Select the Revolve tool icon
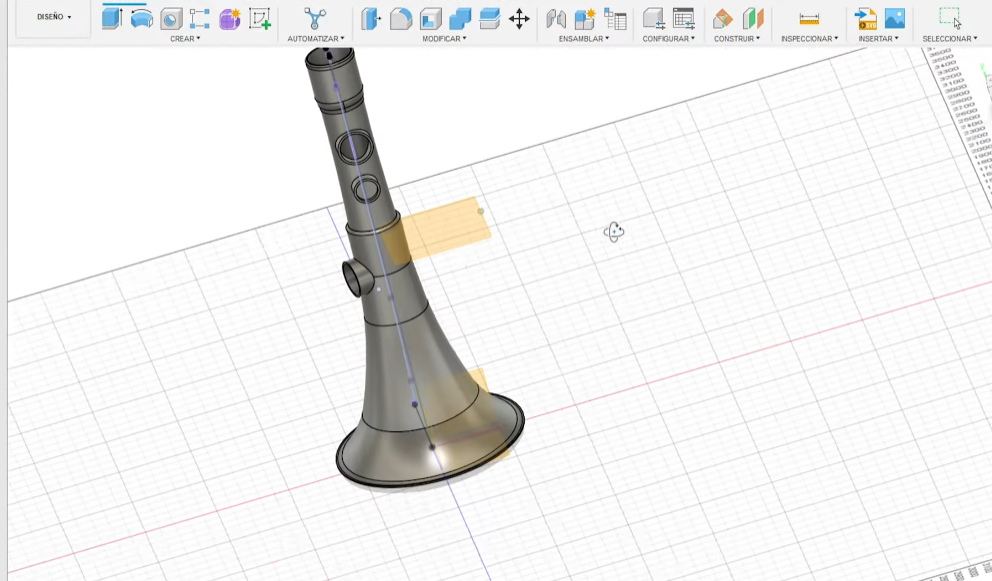 [142, 19]
